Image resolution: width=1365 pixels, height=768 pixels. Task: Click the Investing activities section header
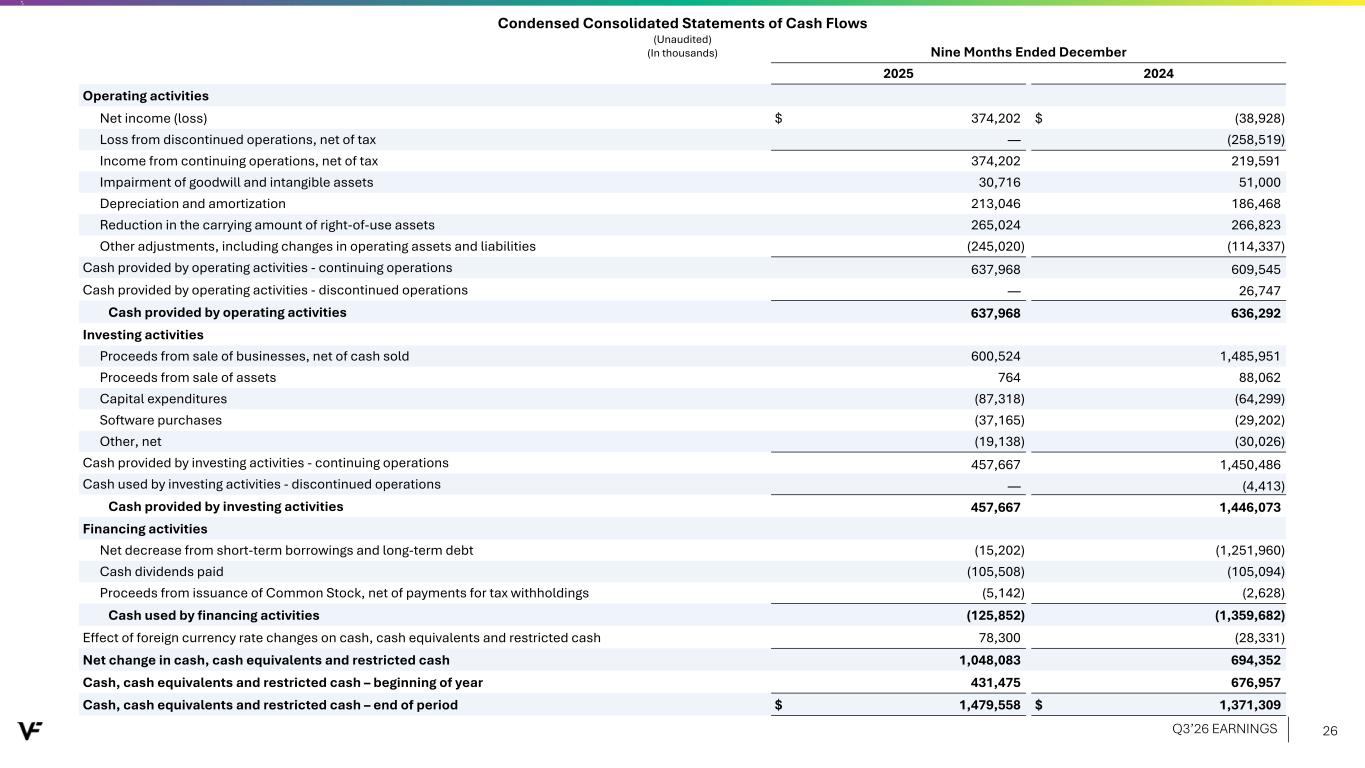point(143,335)
